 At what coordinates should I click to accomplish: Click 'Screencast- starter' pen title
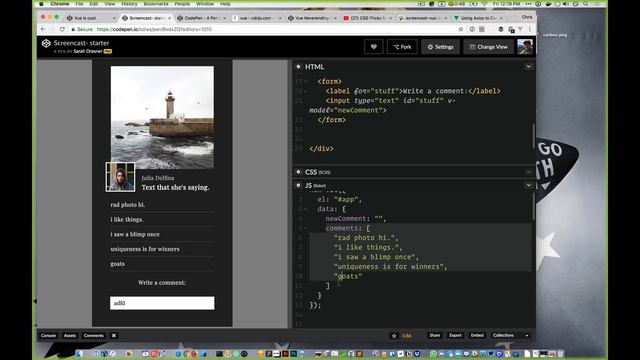tap(81, 43)
